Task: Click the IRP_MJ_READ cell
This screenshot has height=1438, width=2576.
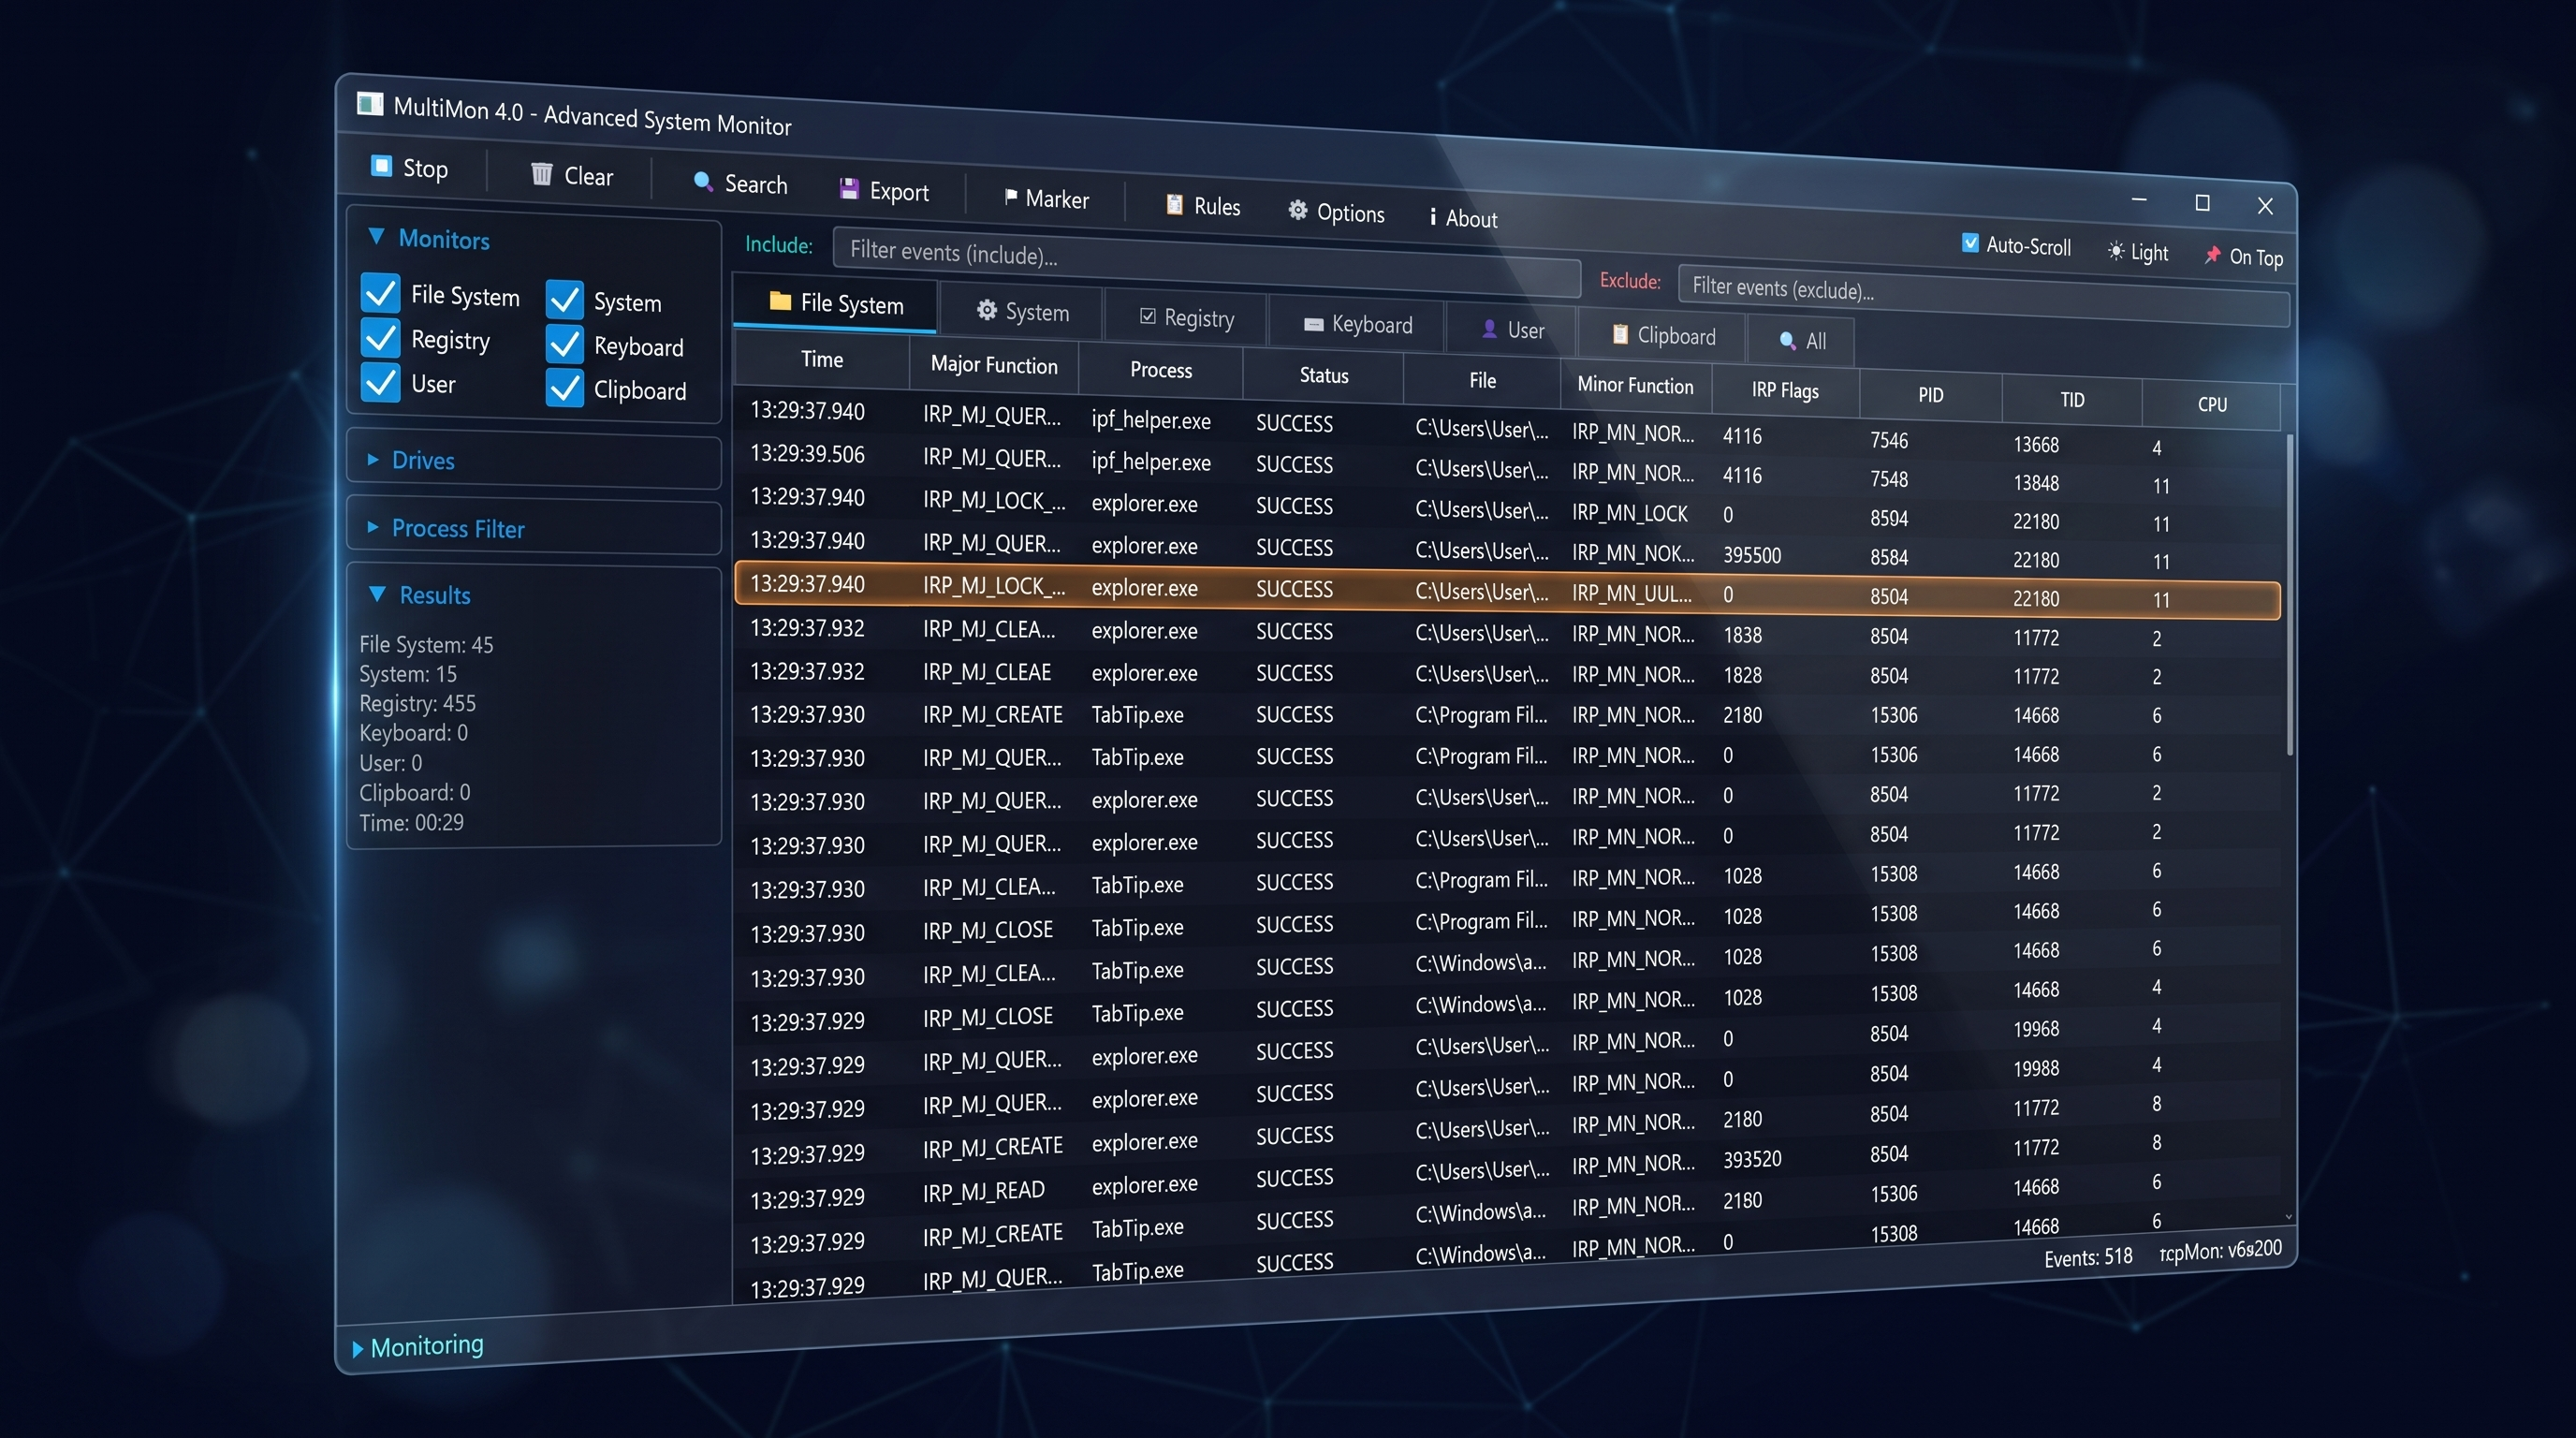Action: (x=984, y=1190)
